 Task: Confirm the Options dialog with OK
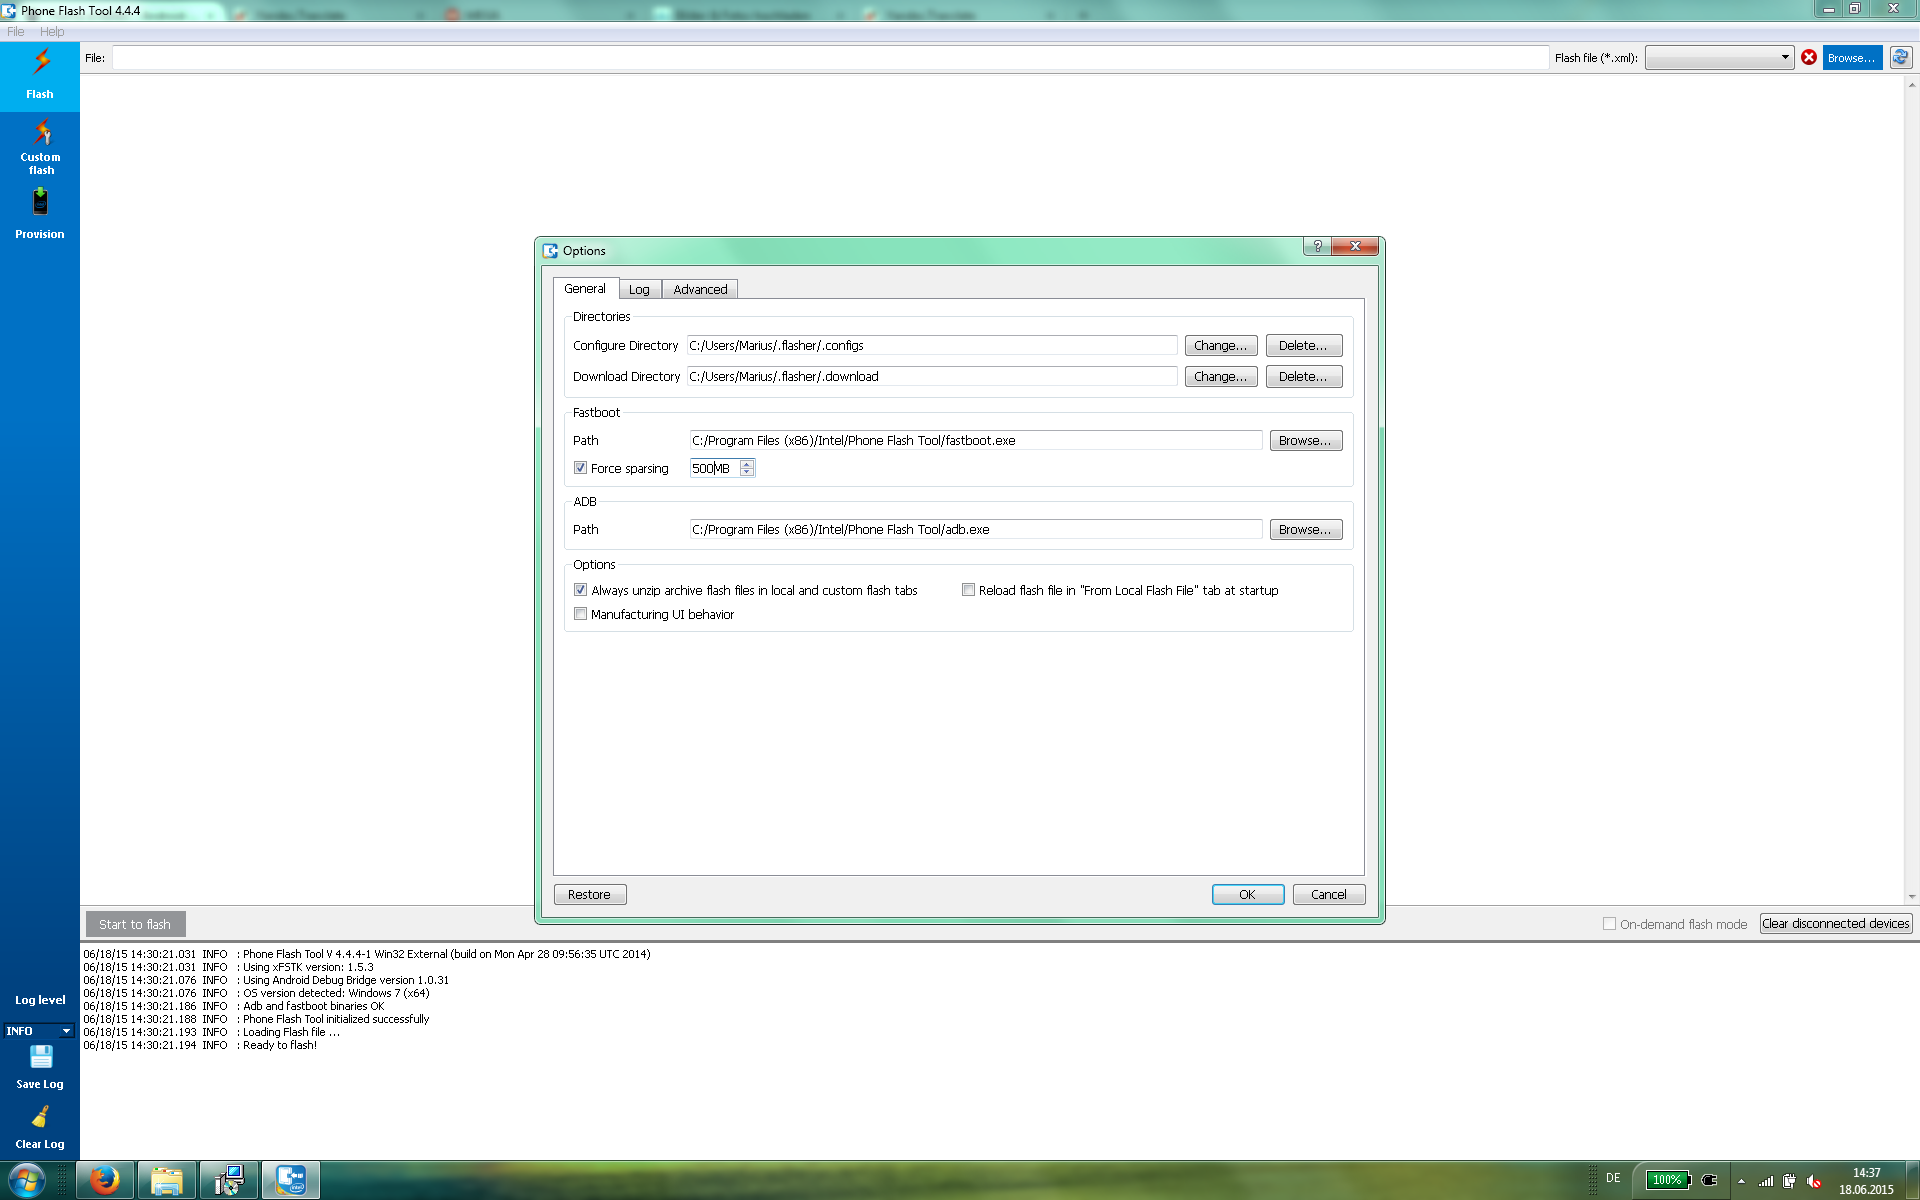[1248, 895]
